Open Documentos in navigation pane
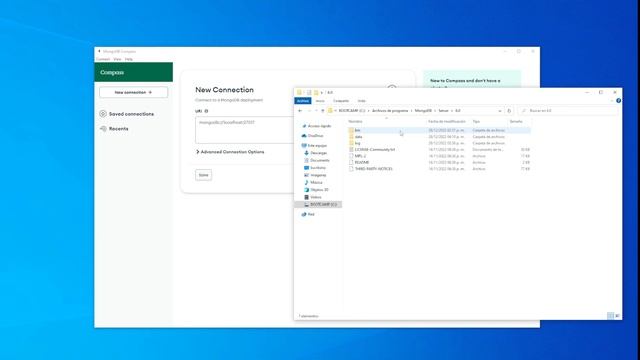Image resolution: width=640 pixels, height=360 pixels. coord(317,160)
